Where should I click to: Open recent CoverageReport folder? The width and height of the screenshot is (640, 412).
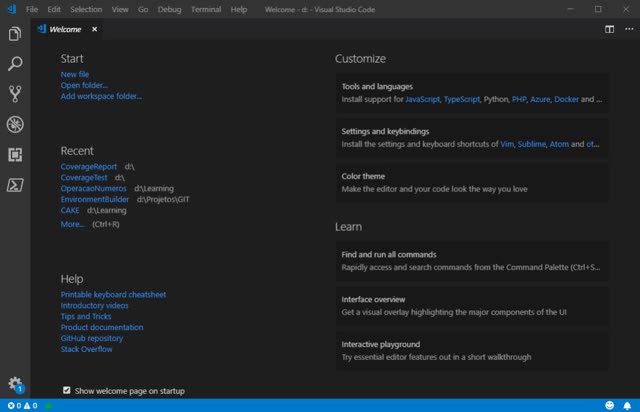(89, 167)
